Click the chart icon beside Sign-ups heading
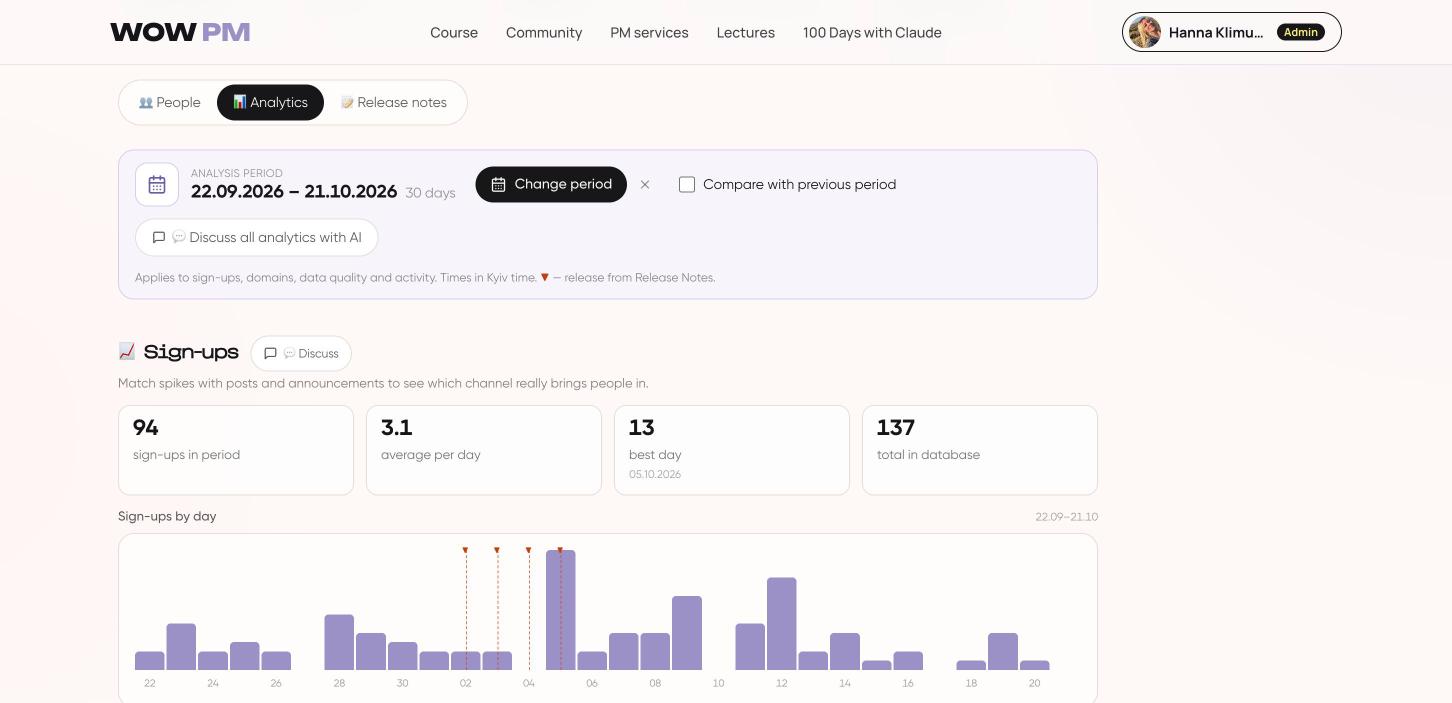Viewport: 1452px width, 703px height. [127, 351]
